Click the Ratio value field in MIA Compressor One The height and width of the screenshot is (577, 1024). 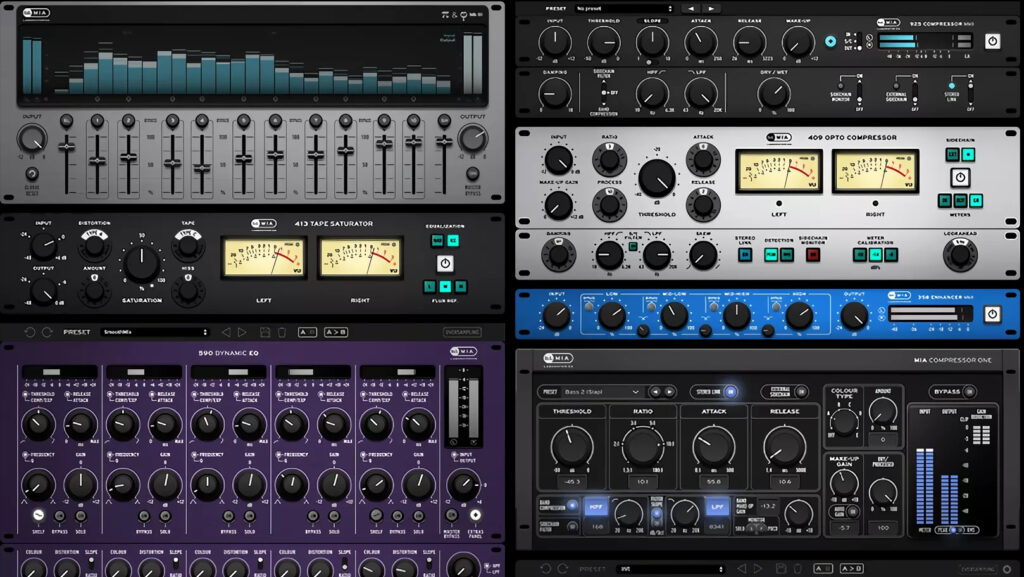click(x=643, y=482)
